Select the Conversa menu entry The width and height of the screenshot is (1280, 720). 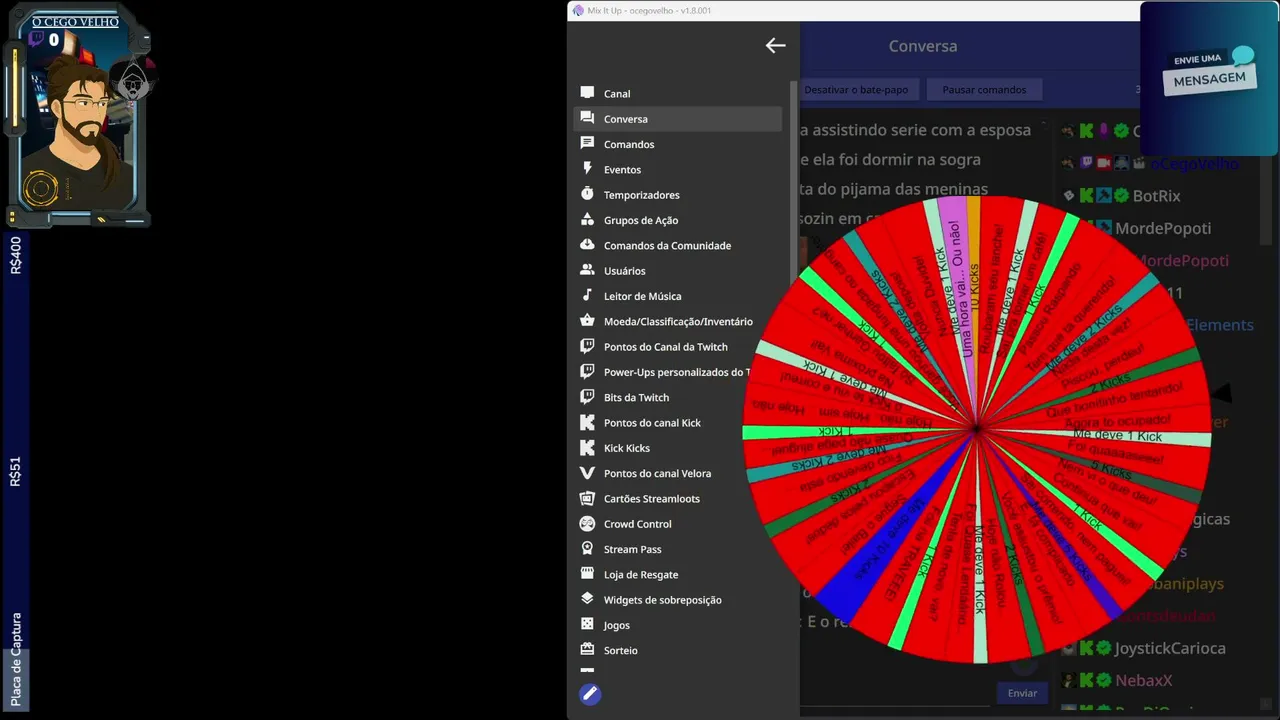(x=677, y=119)
